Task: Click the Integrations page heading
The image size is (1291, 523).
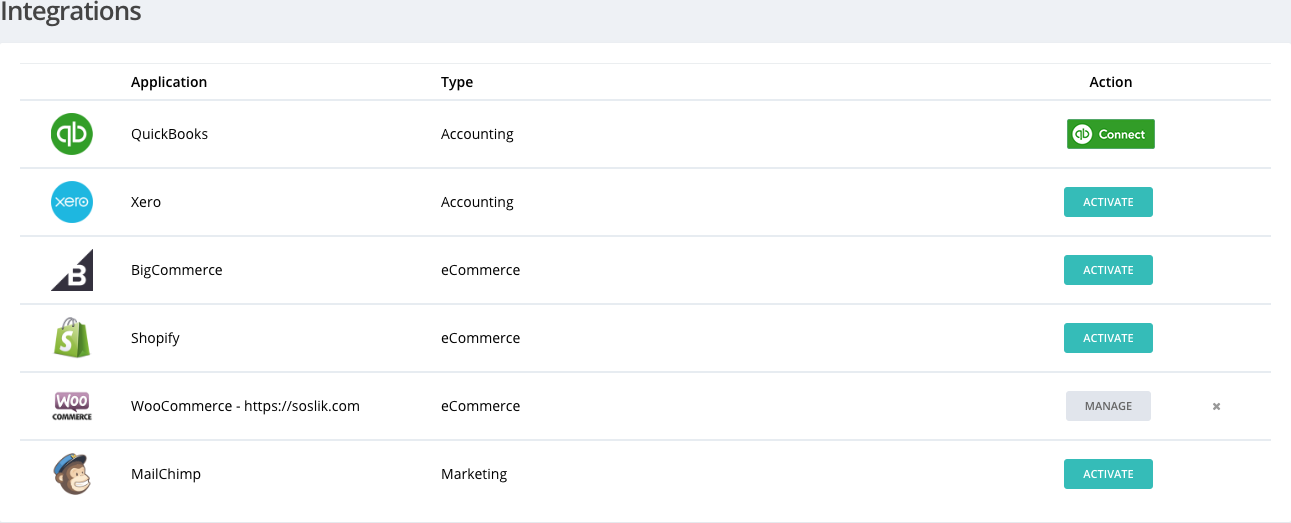Action: 70,13
